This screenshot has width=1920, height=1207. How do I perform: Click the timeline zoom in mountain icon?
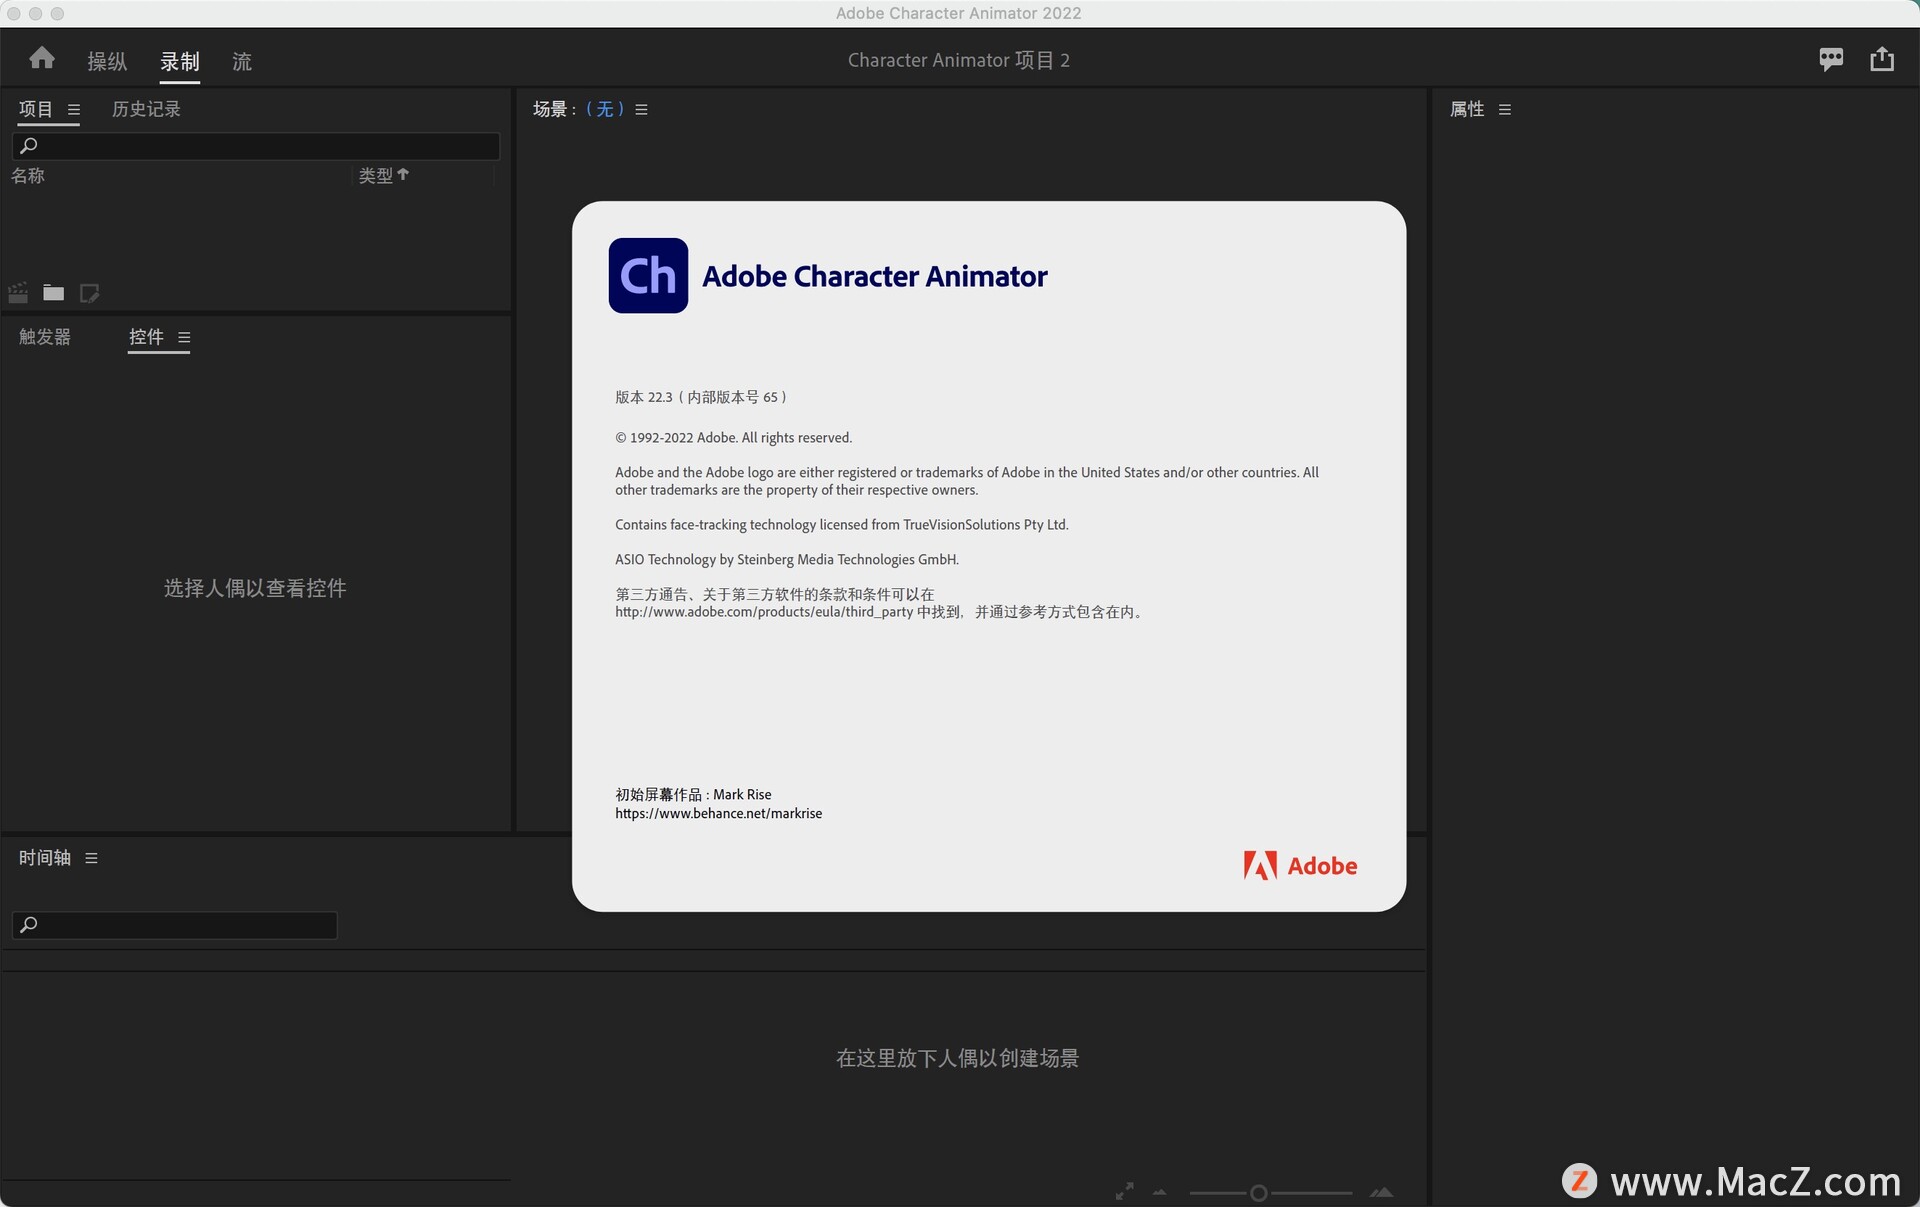[1382, 1192]
